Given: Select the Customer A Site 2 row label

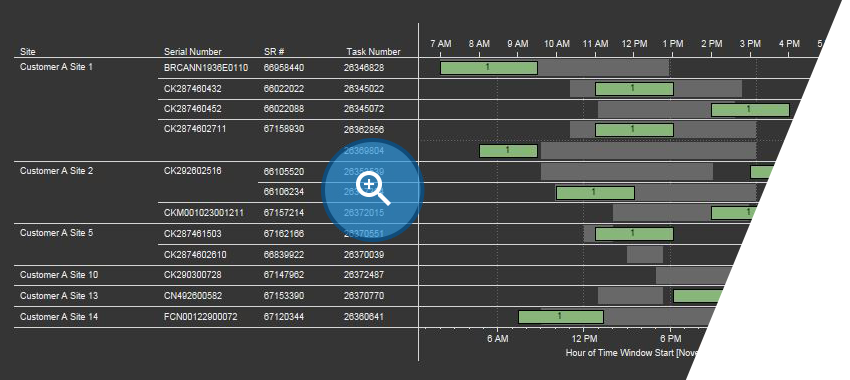Looking at the screenshot, I should coord(56,171).
